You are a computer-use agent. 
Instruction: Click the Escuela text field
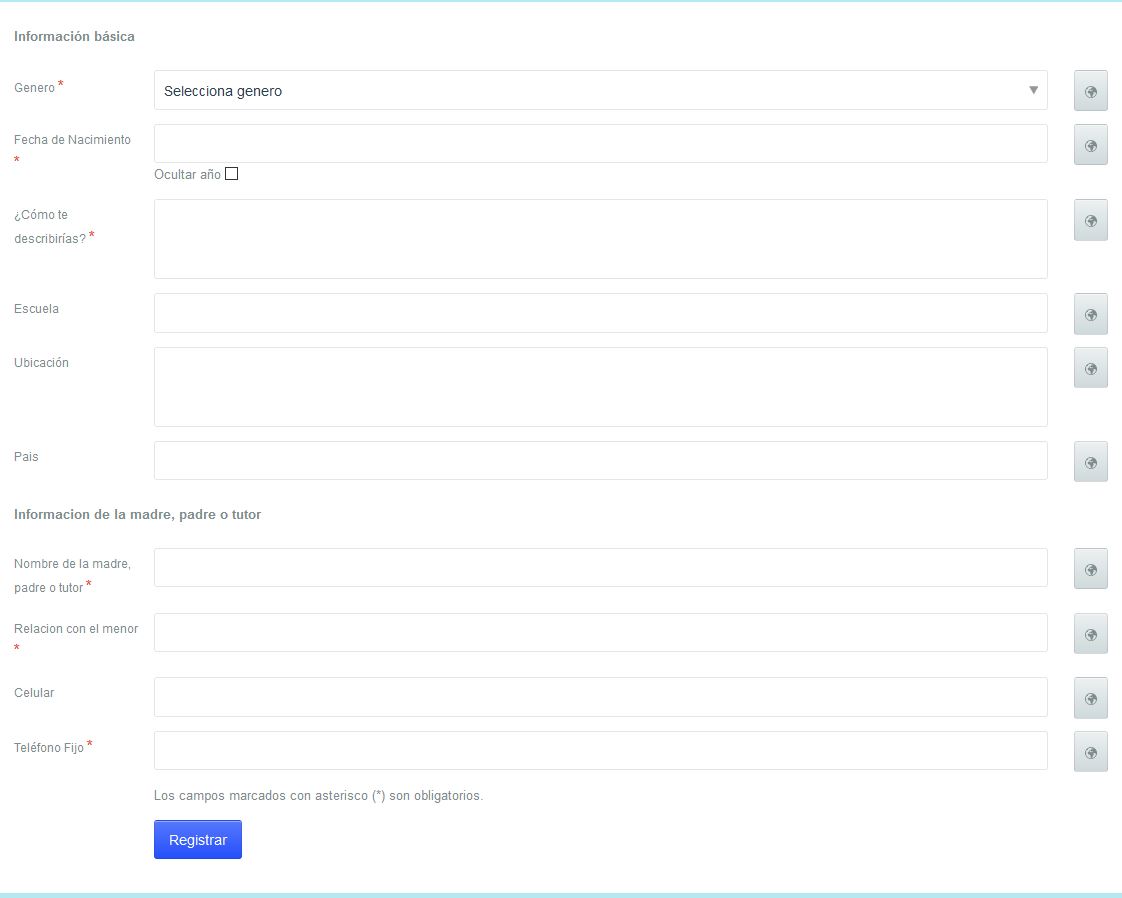tap(600, 313)
